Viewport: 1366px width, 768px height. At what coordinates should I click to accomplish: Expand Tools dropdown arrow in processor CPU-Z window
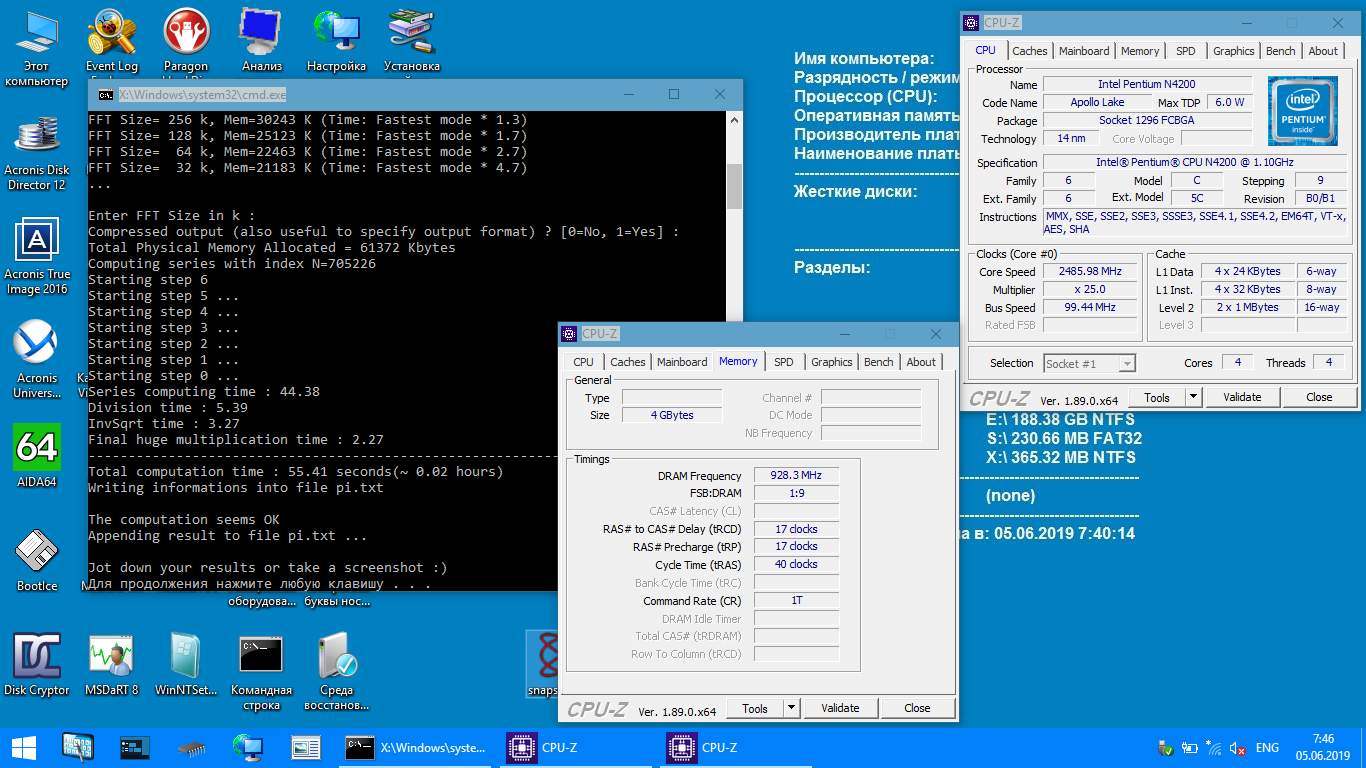pyautogui.click(x=1194, y=397)
